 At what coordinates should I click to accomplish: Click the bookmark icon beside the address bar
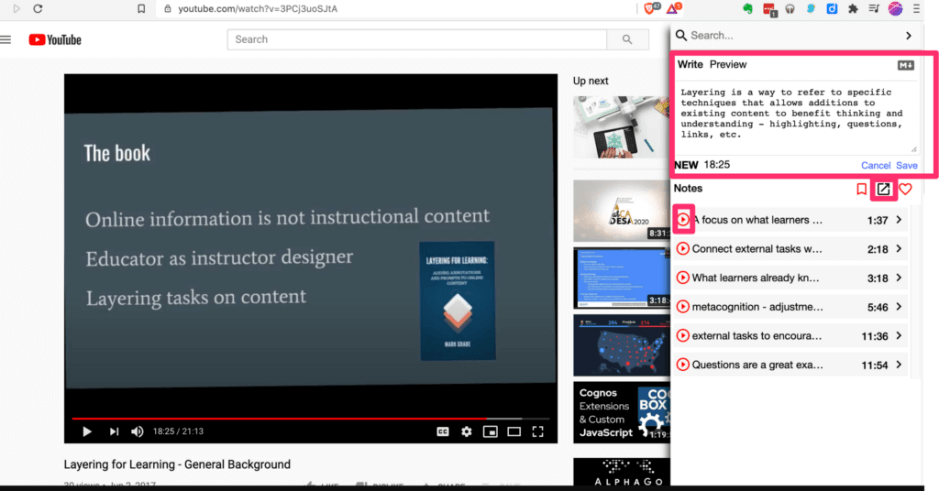(x=141, y=9)
